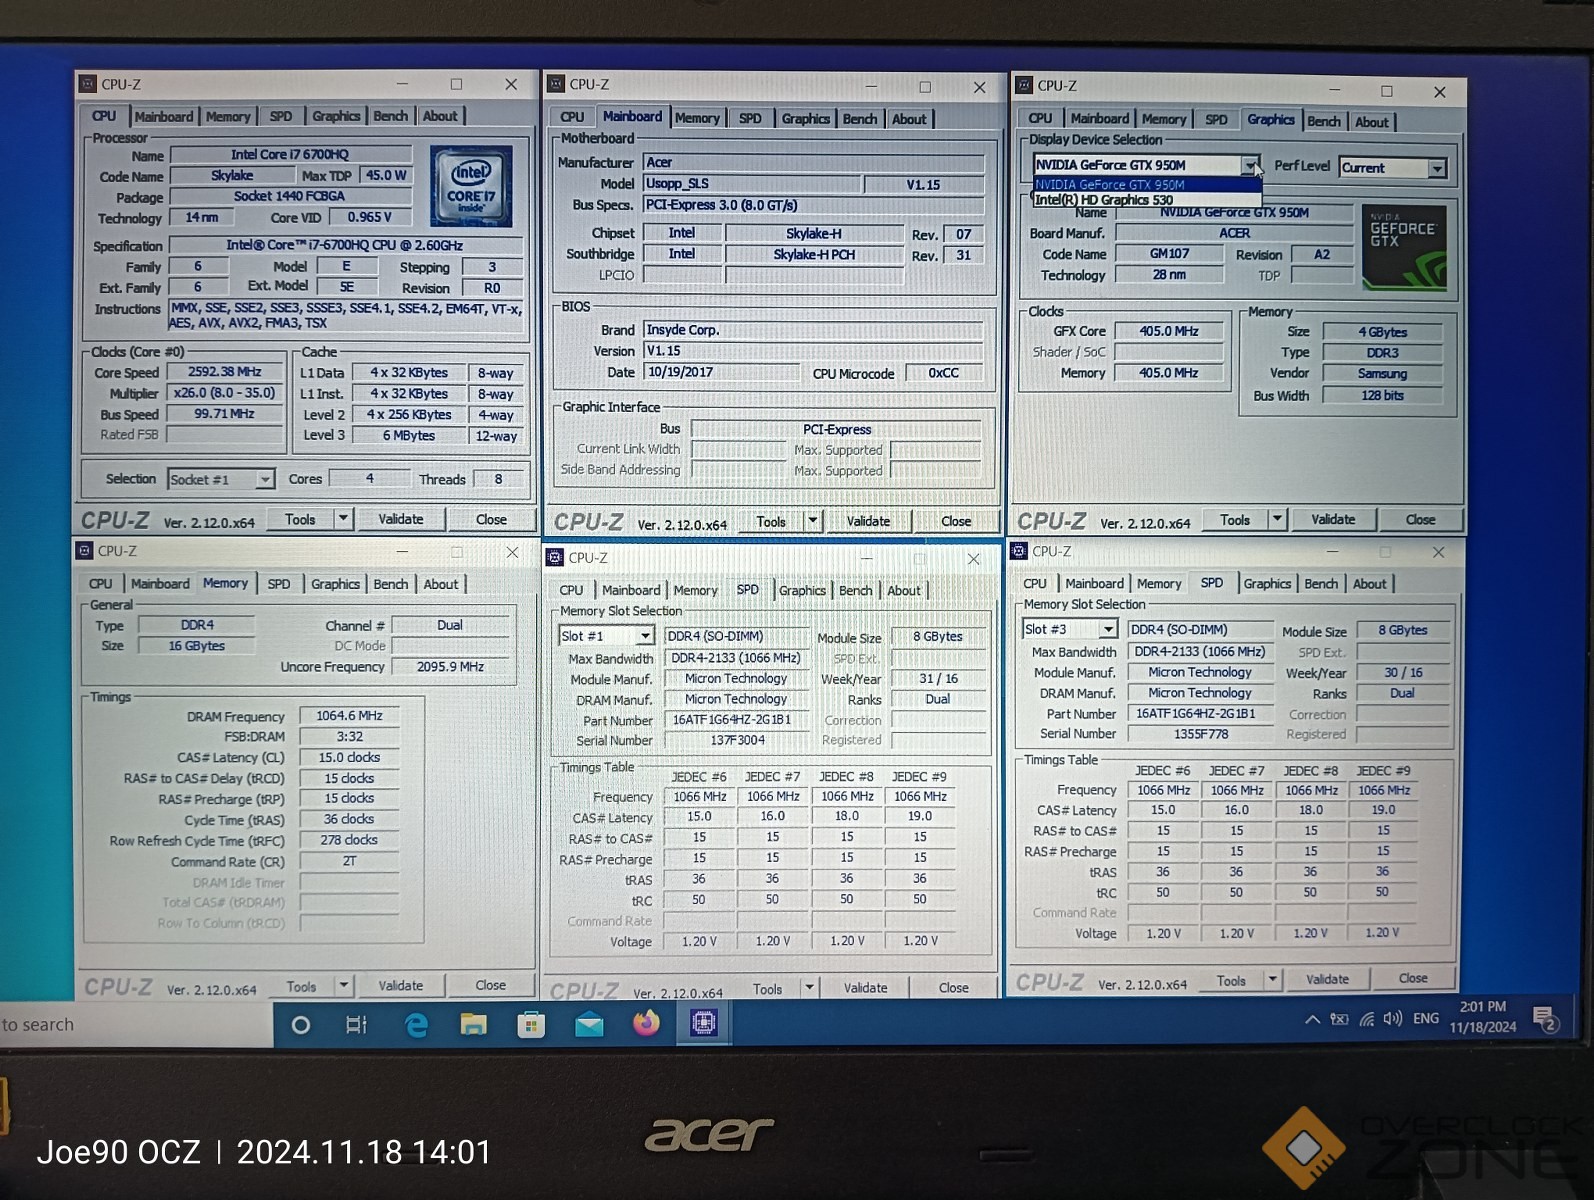The image size is (1594, 1200).
Task: Click Validate in Mainboard window
Action: [x=868, y=521]
